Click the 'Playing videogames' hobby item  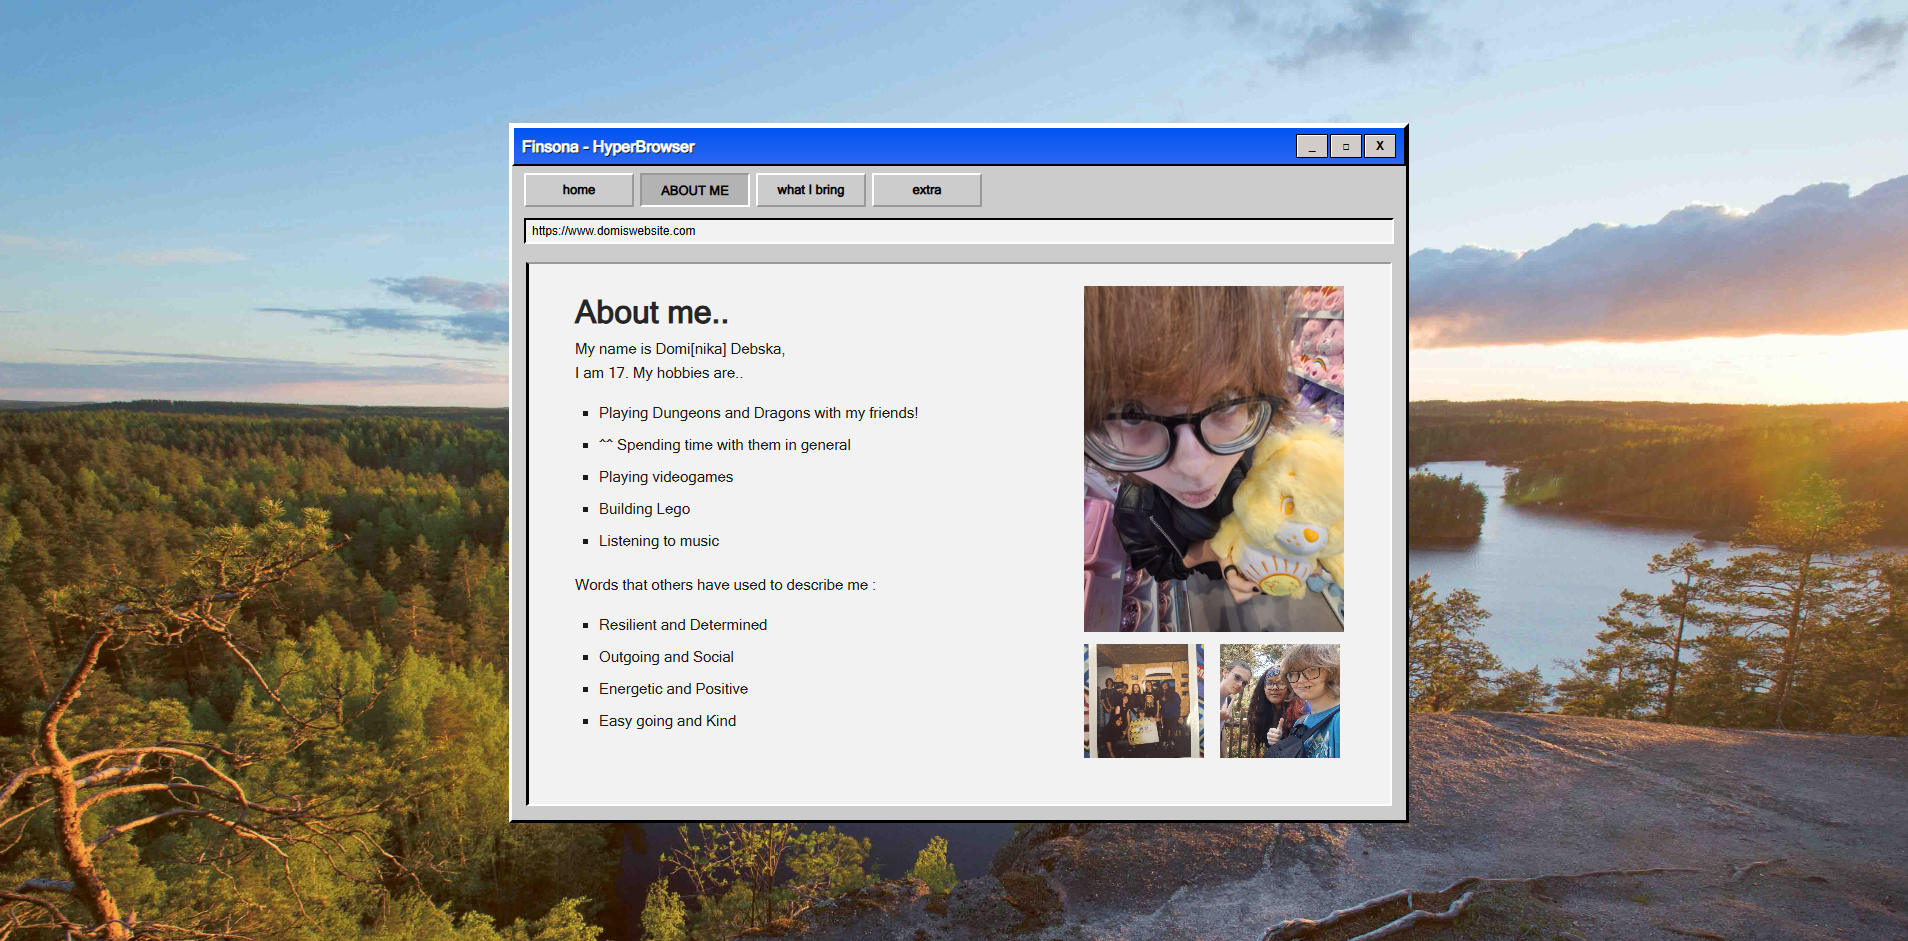click(x=666, y=477)
